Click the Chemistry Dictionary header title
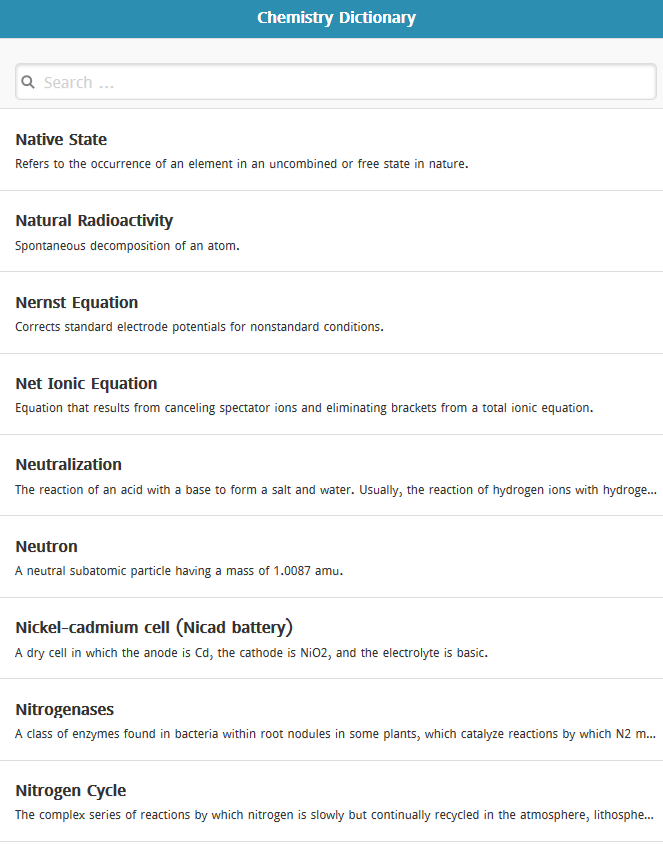This screenshot has height=851, width=663. 336,18
